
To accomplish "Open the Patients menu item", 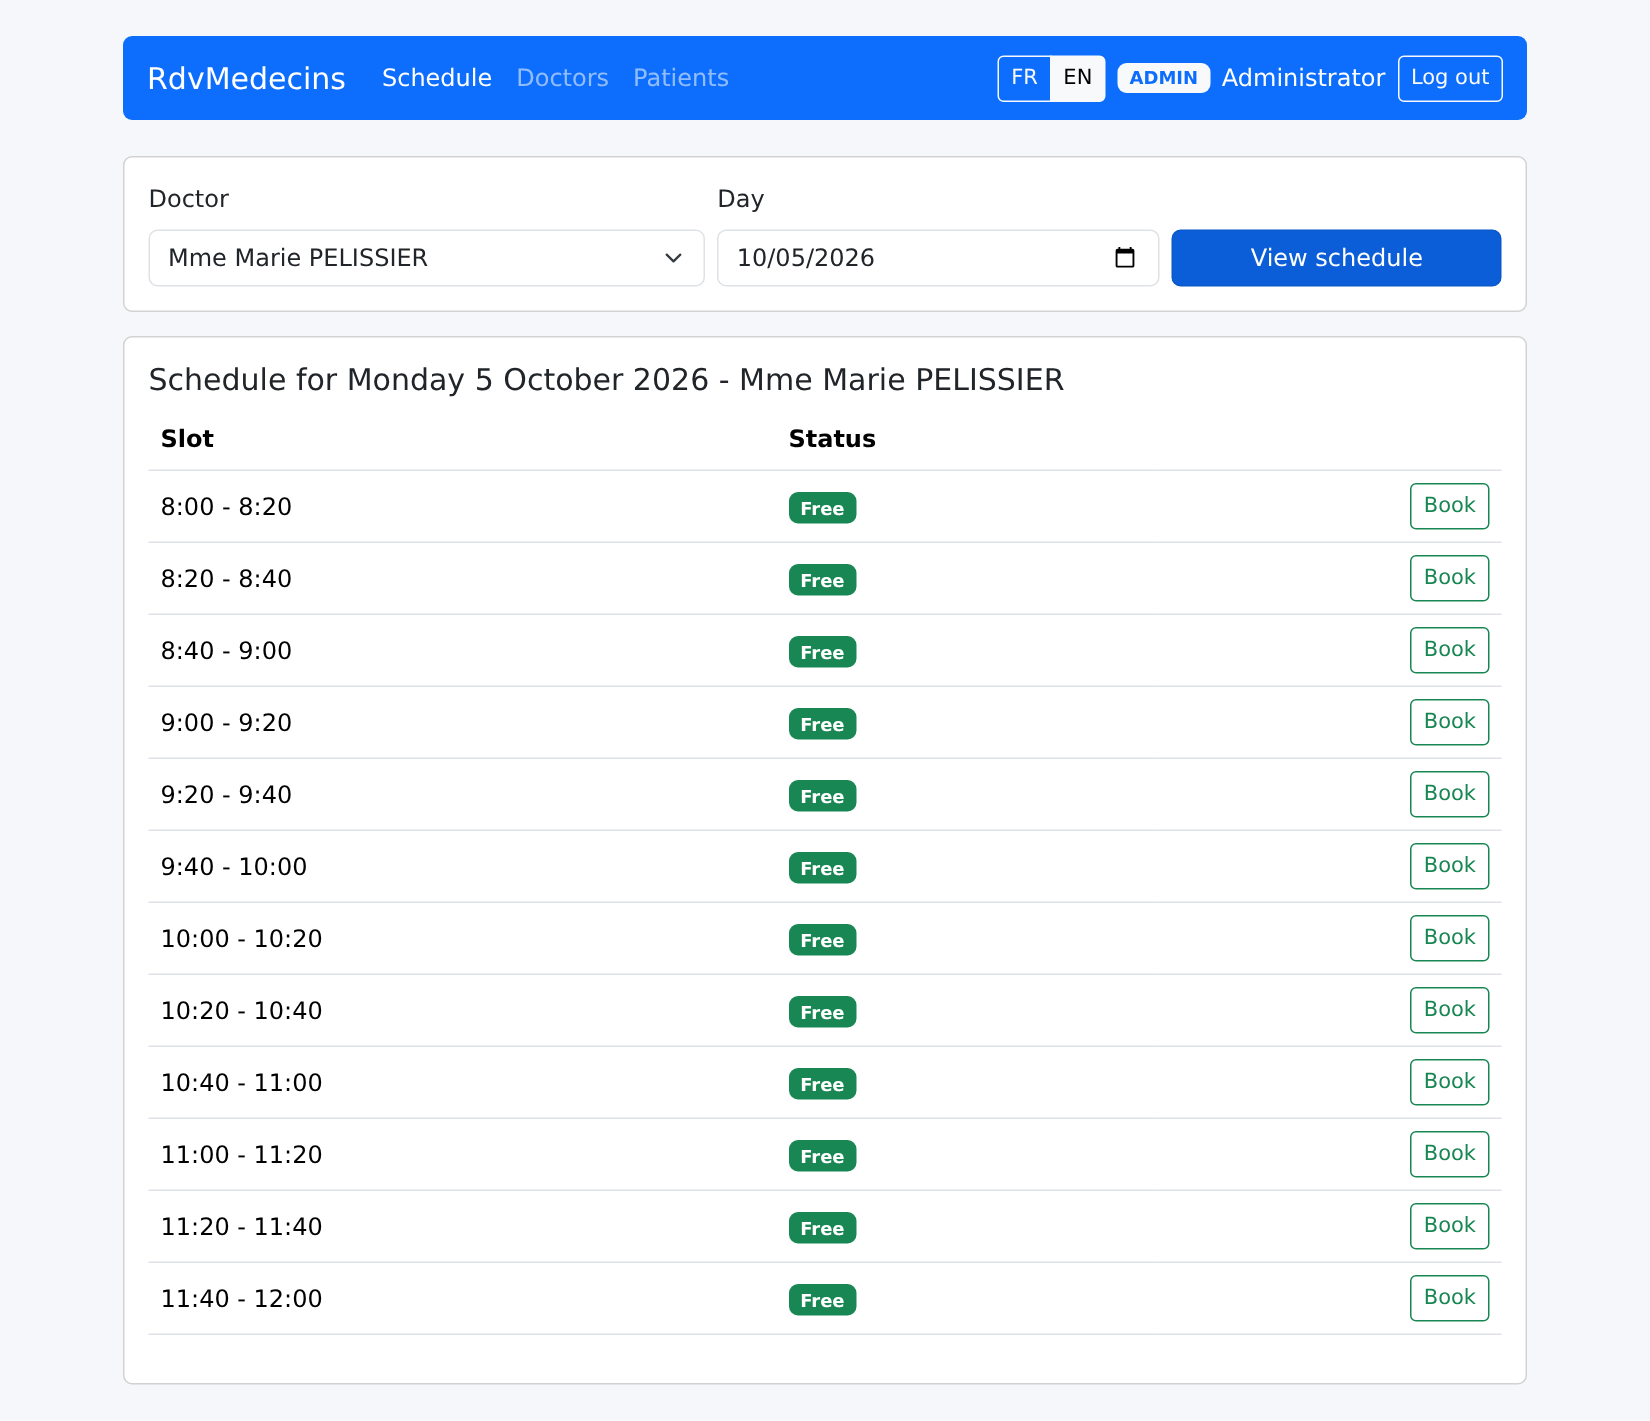I will click(x=680, y=78).
